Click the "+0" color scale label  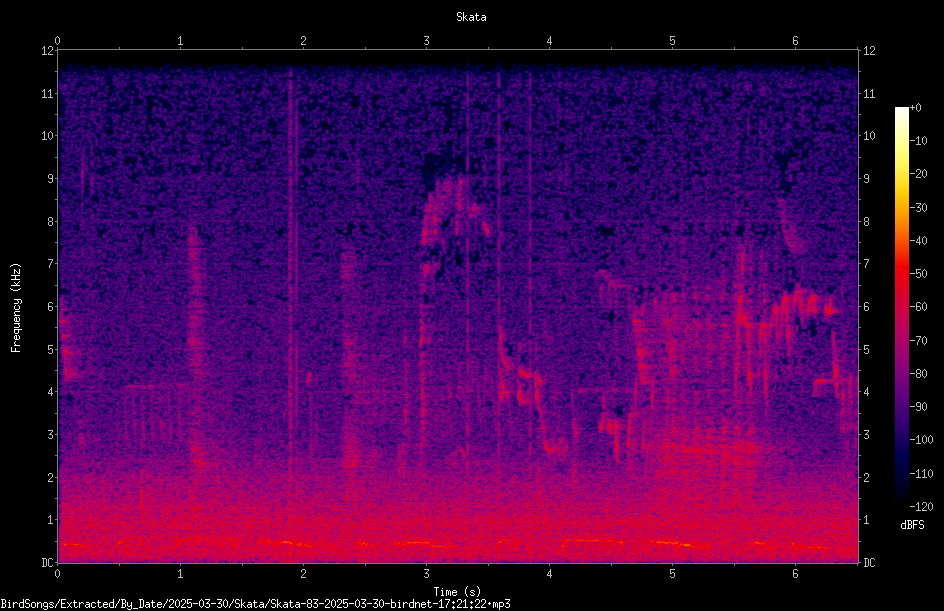pyautogui.click(x=915, y=108)
